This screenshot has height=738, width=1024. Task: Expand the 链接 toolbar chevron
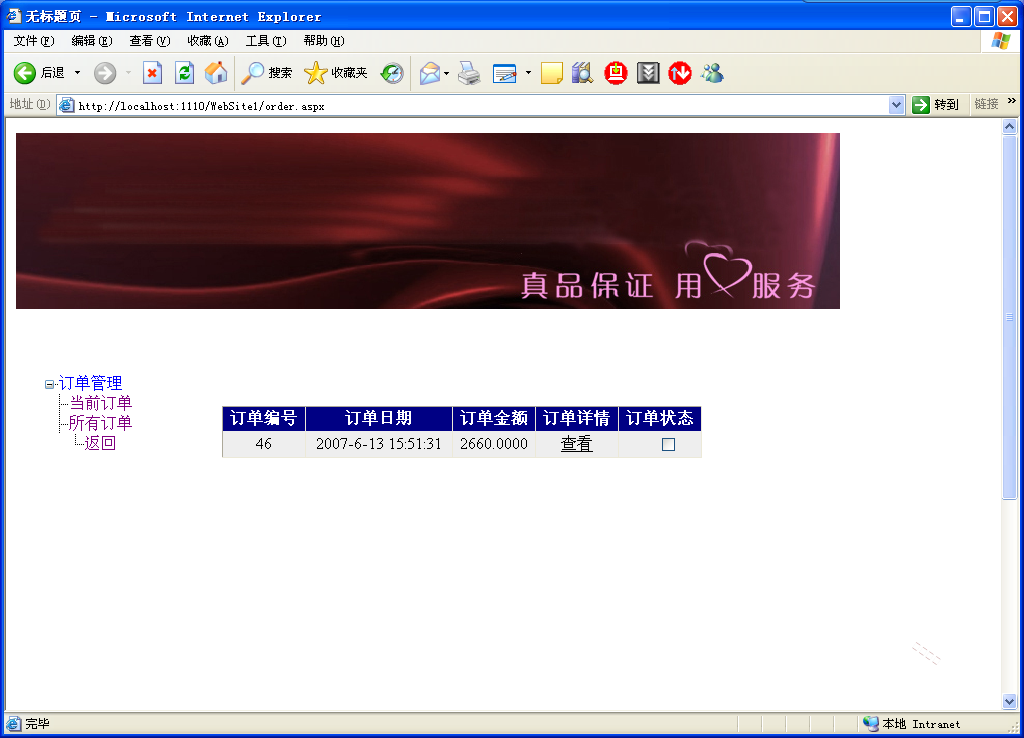click(x=1012, y=101)
